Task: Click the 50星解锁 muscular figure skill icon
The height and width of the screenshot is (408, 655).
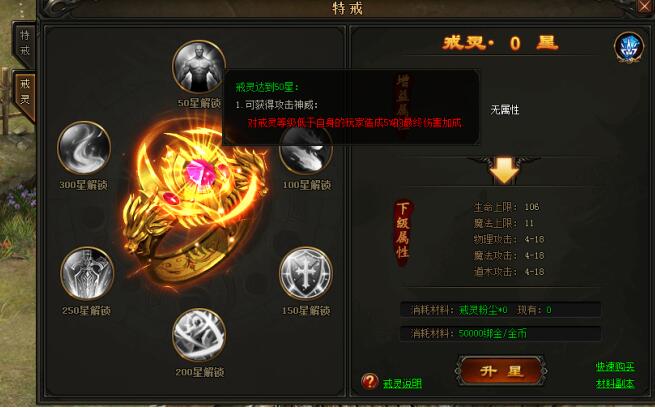Action: click(199, 67)
